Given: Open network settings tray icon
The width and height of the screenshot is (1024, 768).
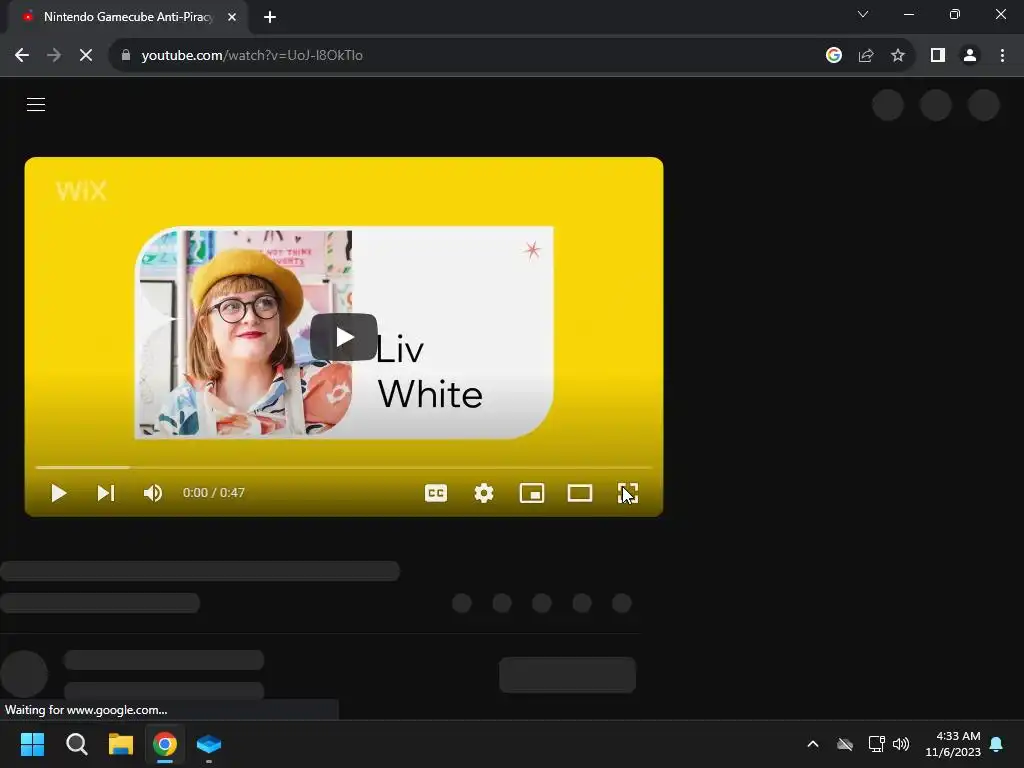Looking at the screenshot, I should point(876,744).
